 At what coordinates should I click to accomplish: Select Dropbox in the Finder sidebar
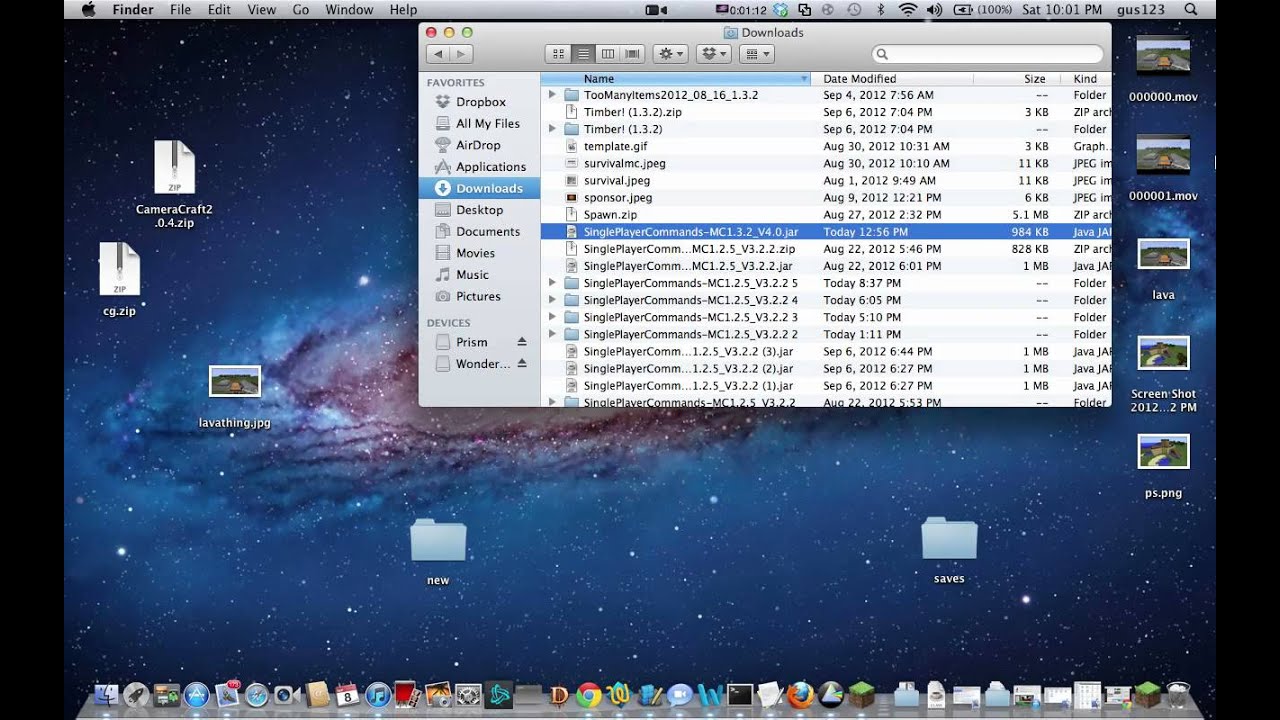480,102
